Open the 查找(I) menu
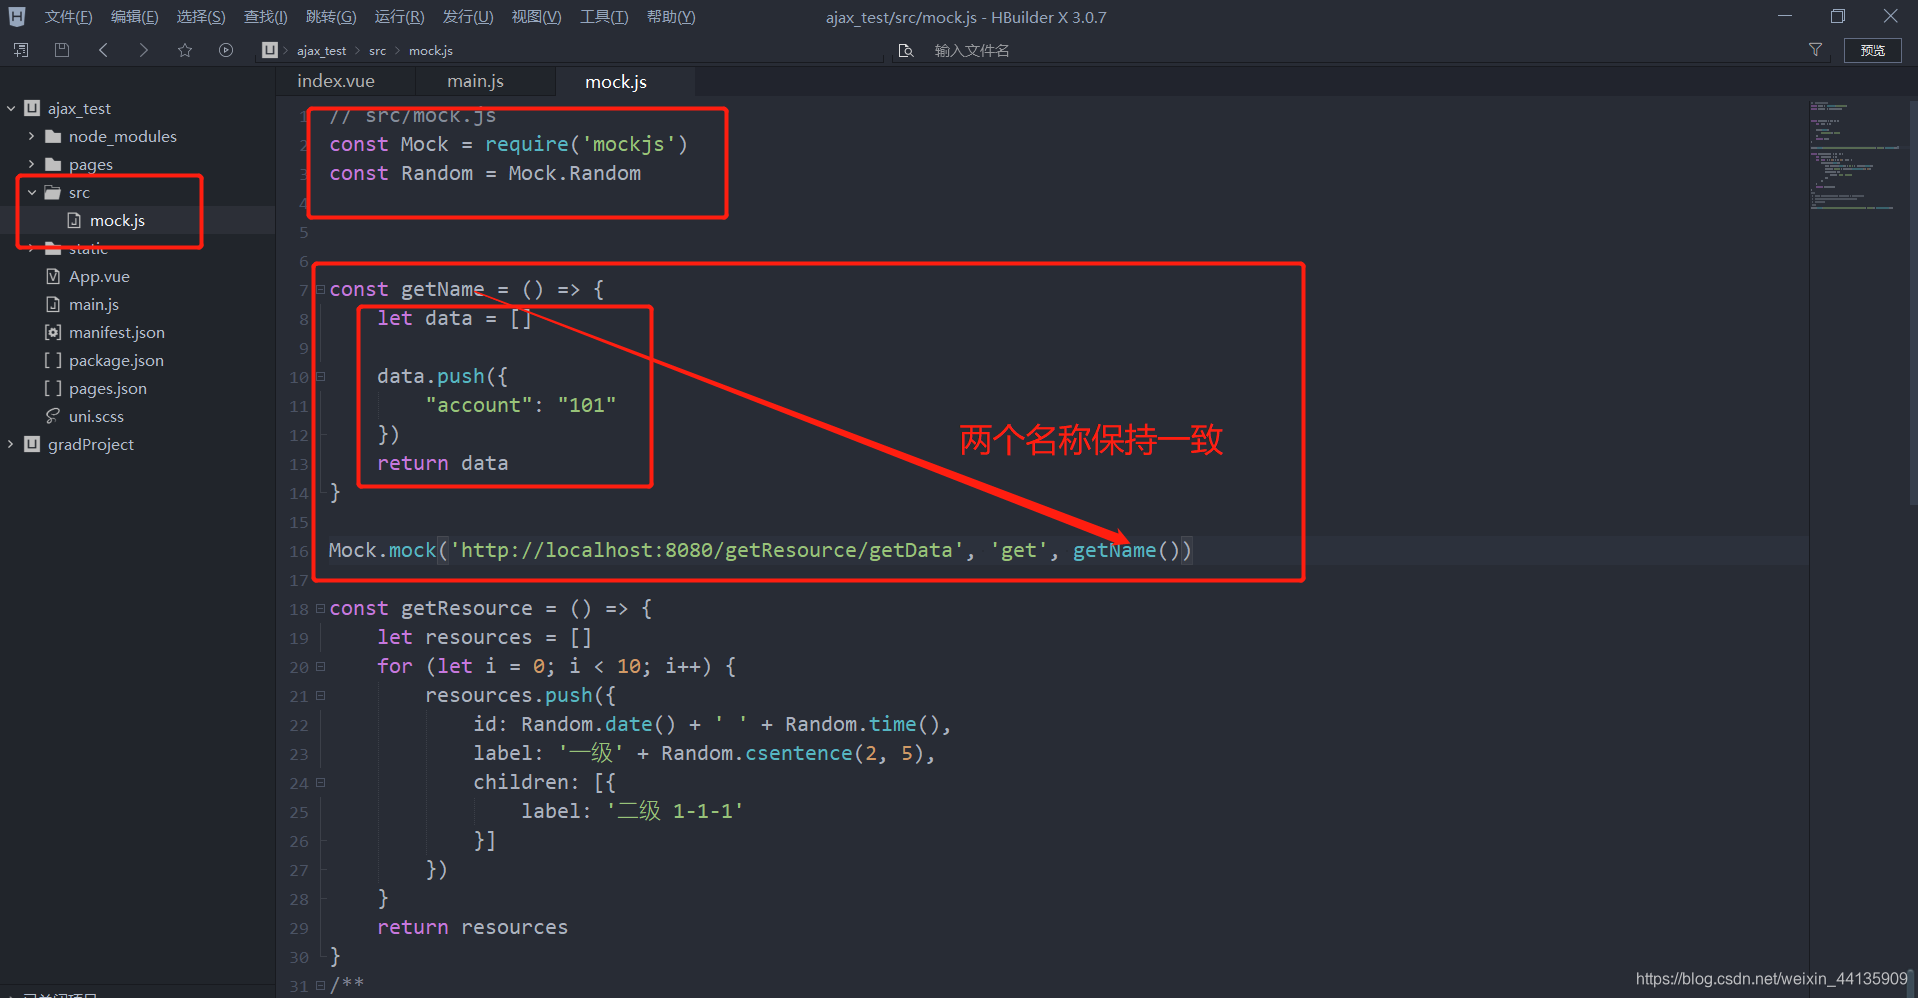The height and width of the screenshot is (998, 1918). pyautogui.click(x=265, y=17)
